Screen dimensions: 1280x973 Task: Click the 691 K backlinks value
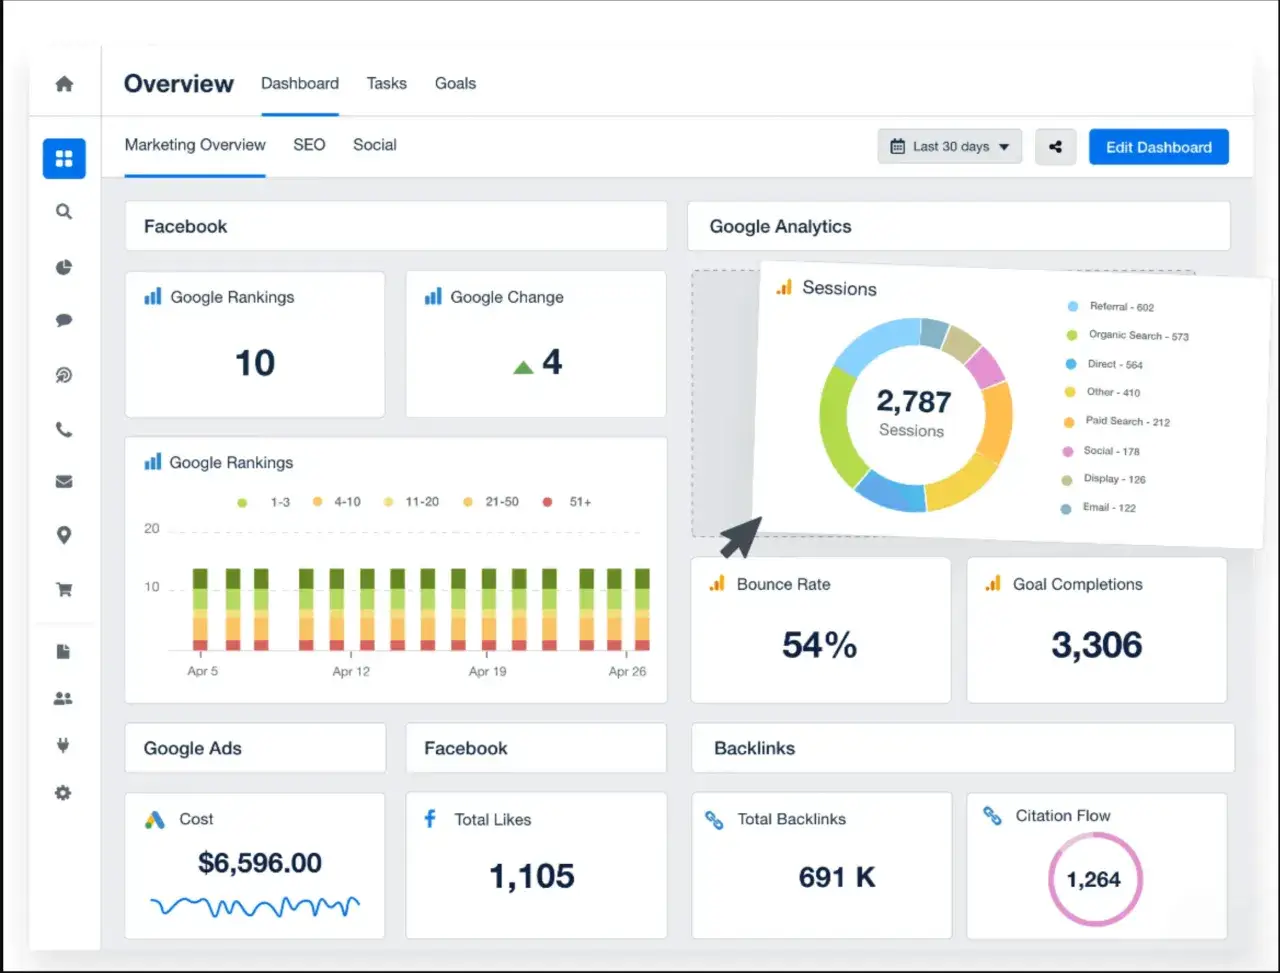(x=837, y=878)
